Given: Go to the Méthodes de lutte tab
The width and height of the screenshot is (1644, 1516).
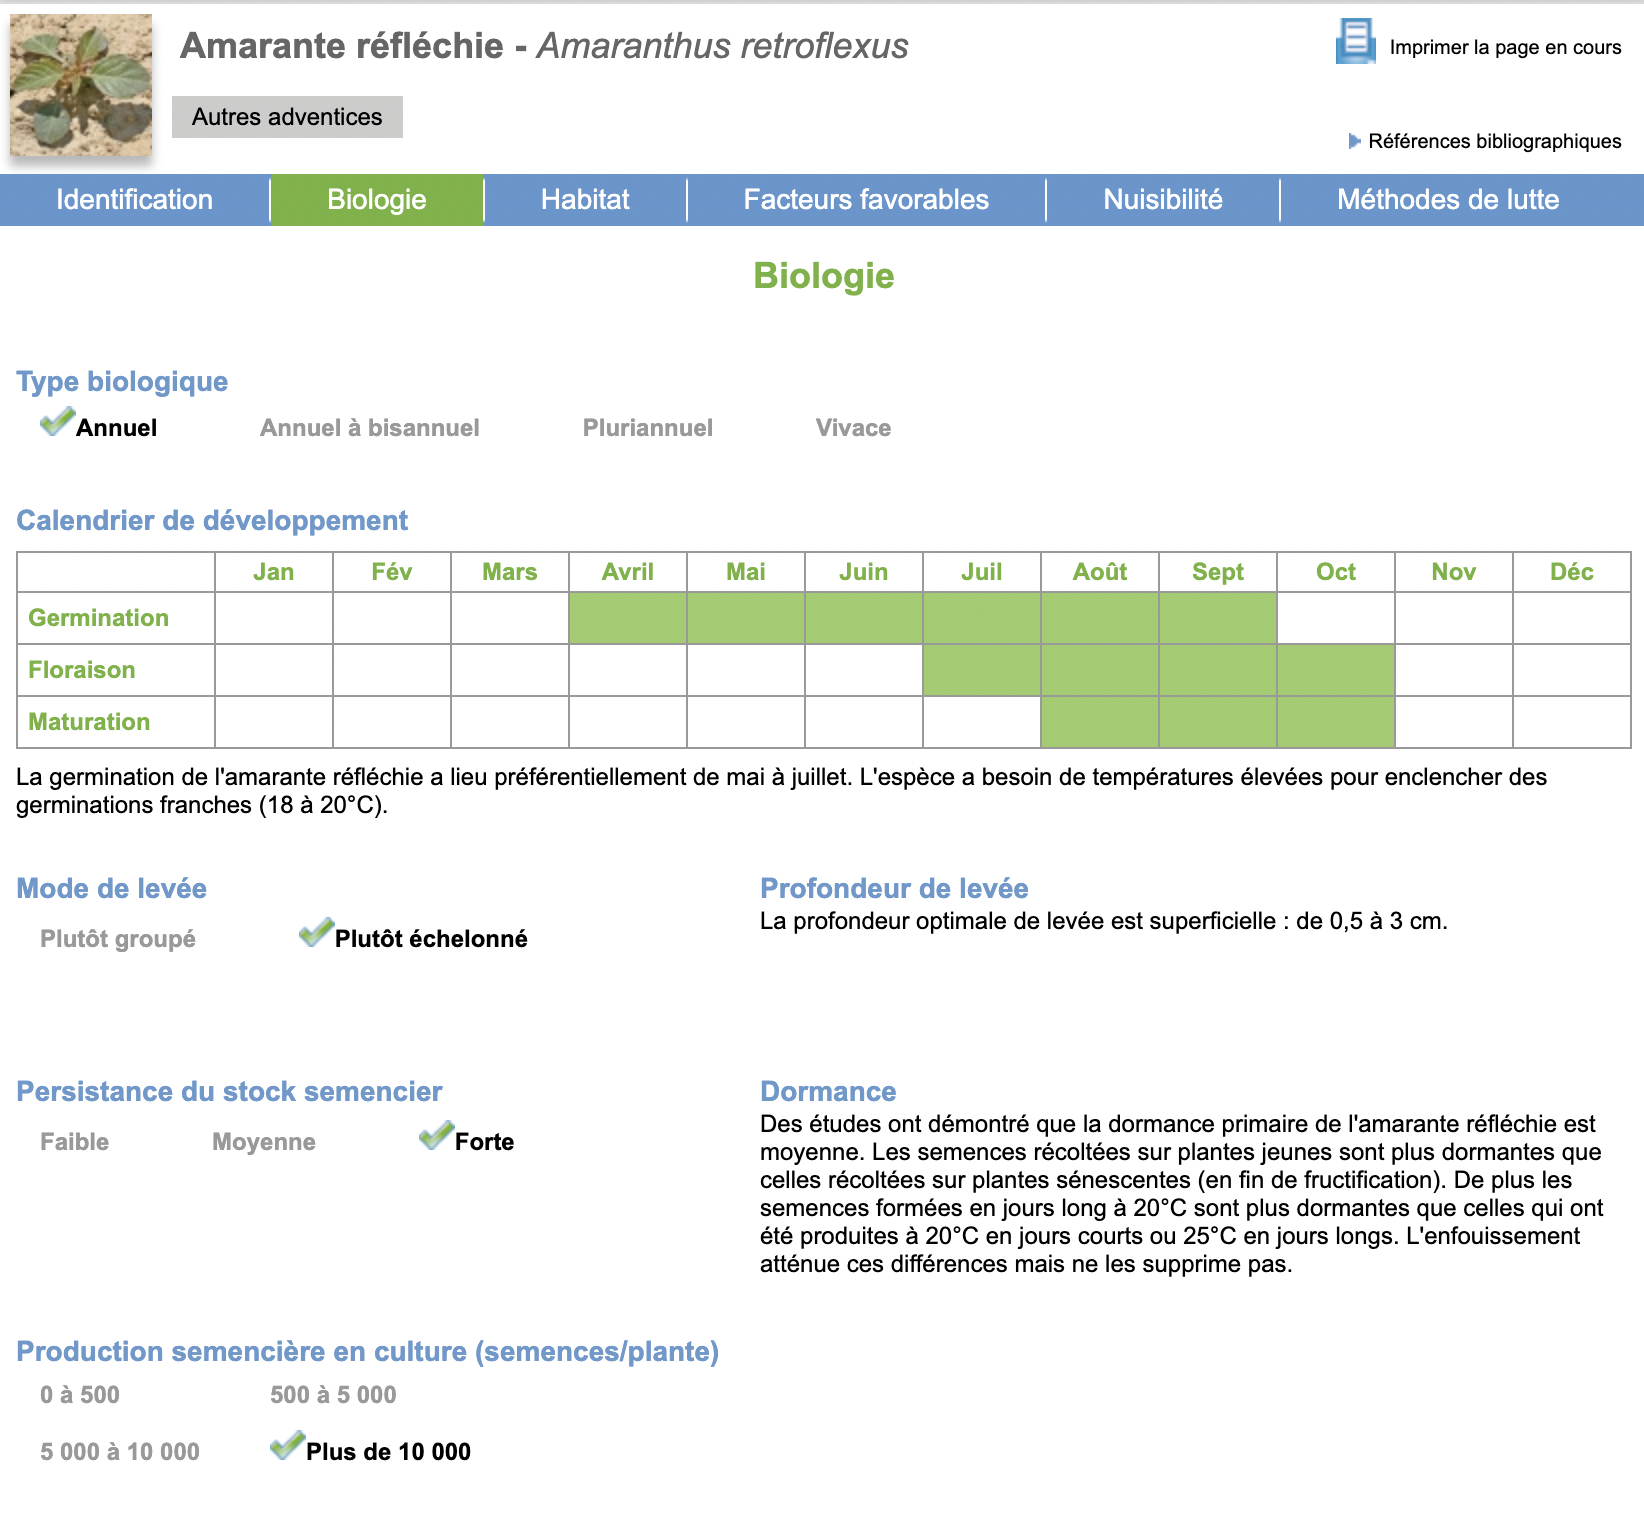Looking at the screenshot, I should click(x=1447, y=200).
